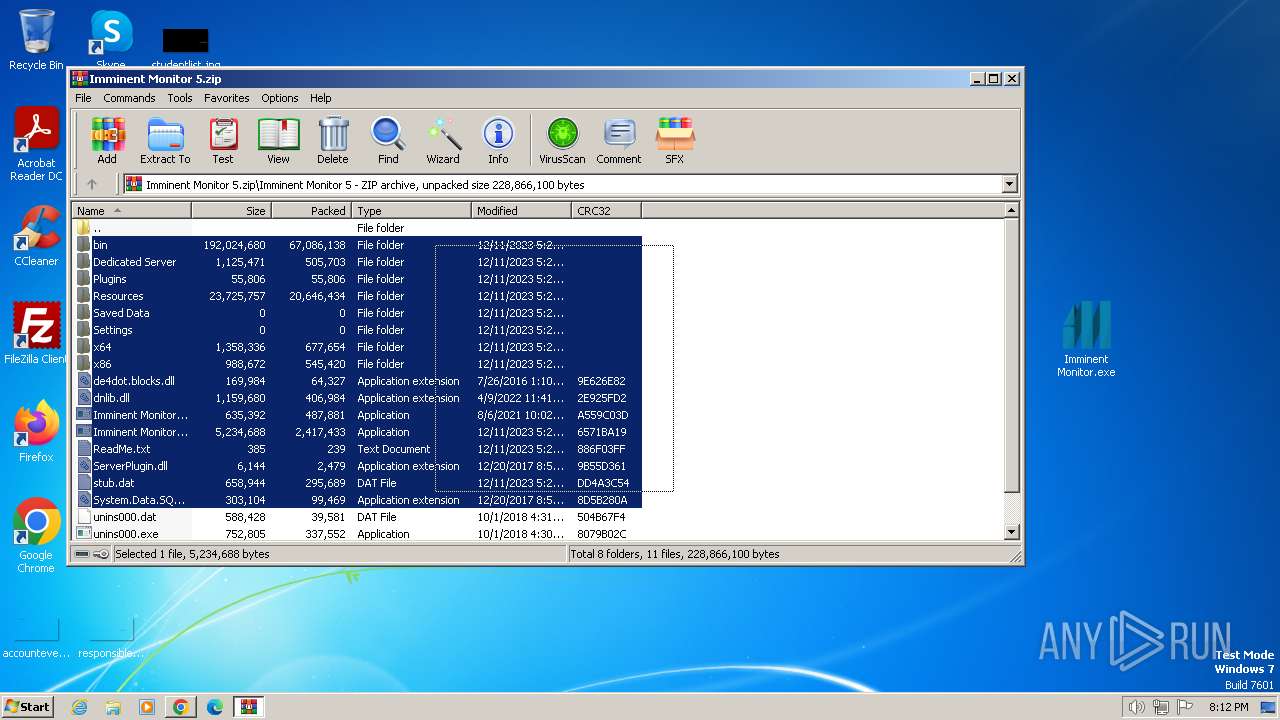Sort by Size column header

[231, 210]
